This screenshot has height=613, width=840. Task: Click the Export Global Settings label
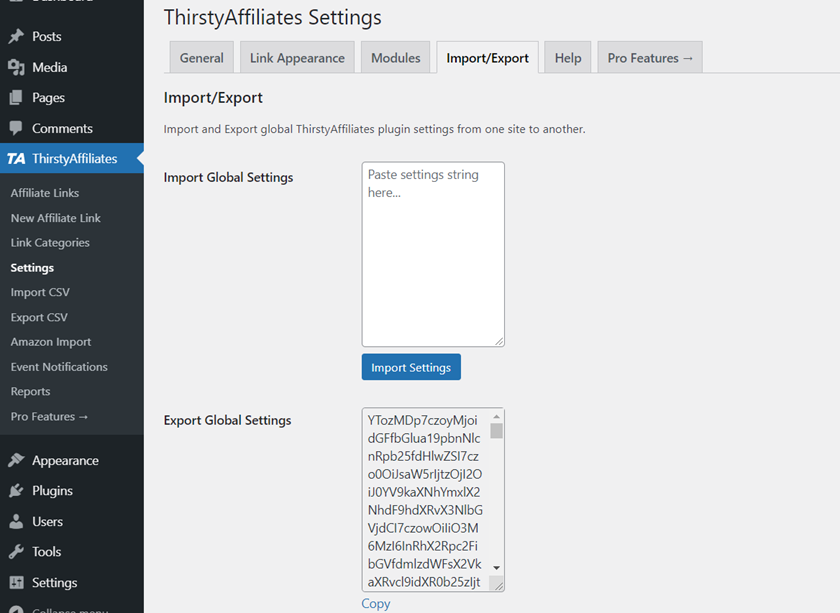227,420
